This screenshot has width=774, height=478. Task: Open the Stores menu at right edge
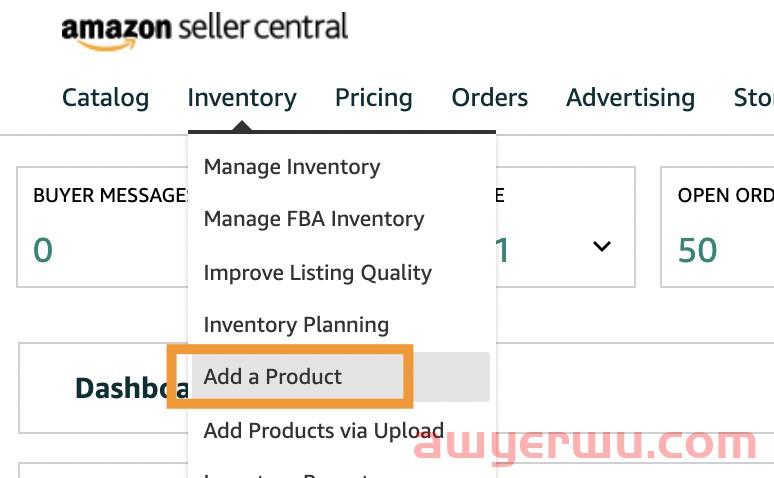[753, 98]
